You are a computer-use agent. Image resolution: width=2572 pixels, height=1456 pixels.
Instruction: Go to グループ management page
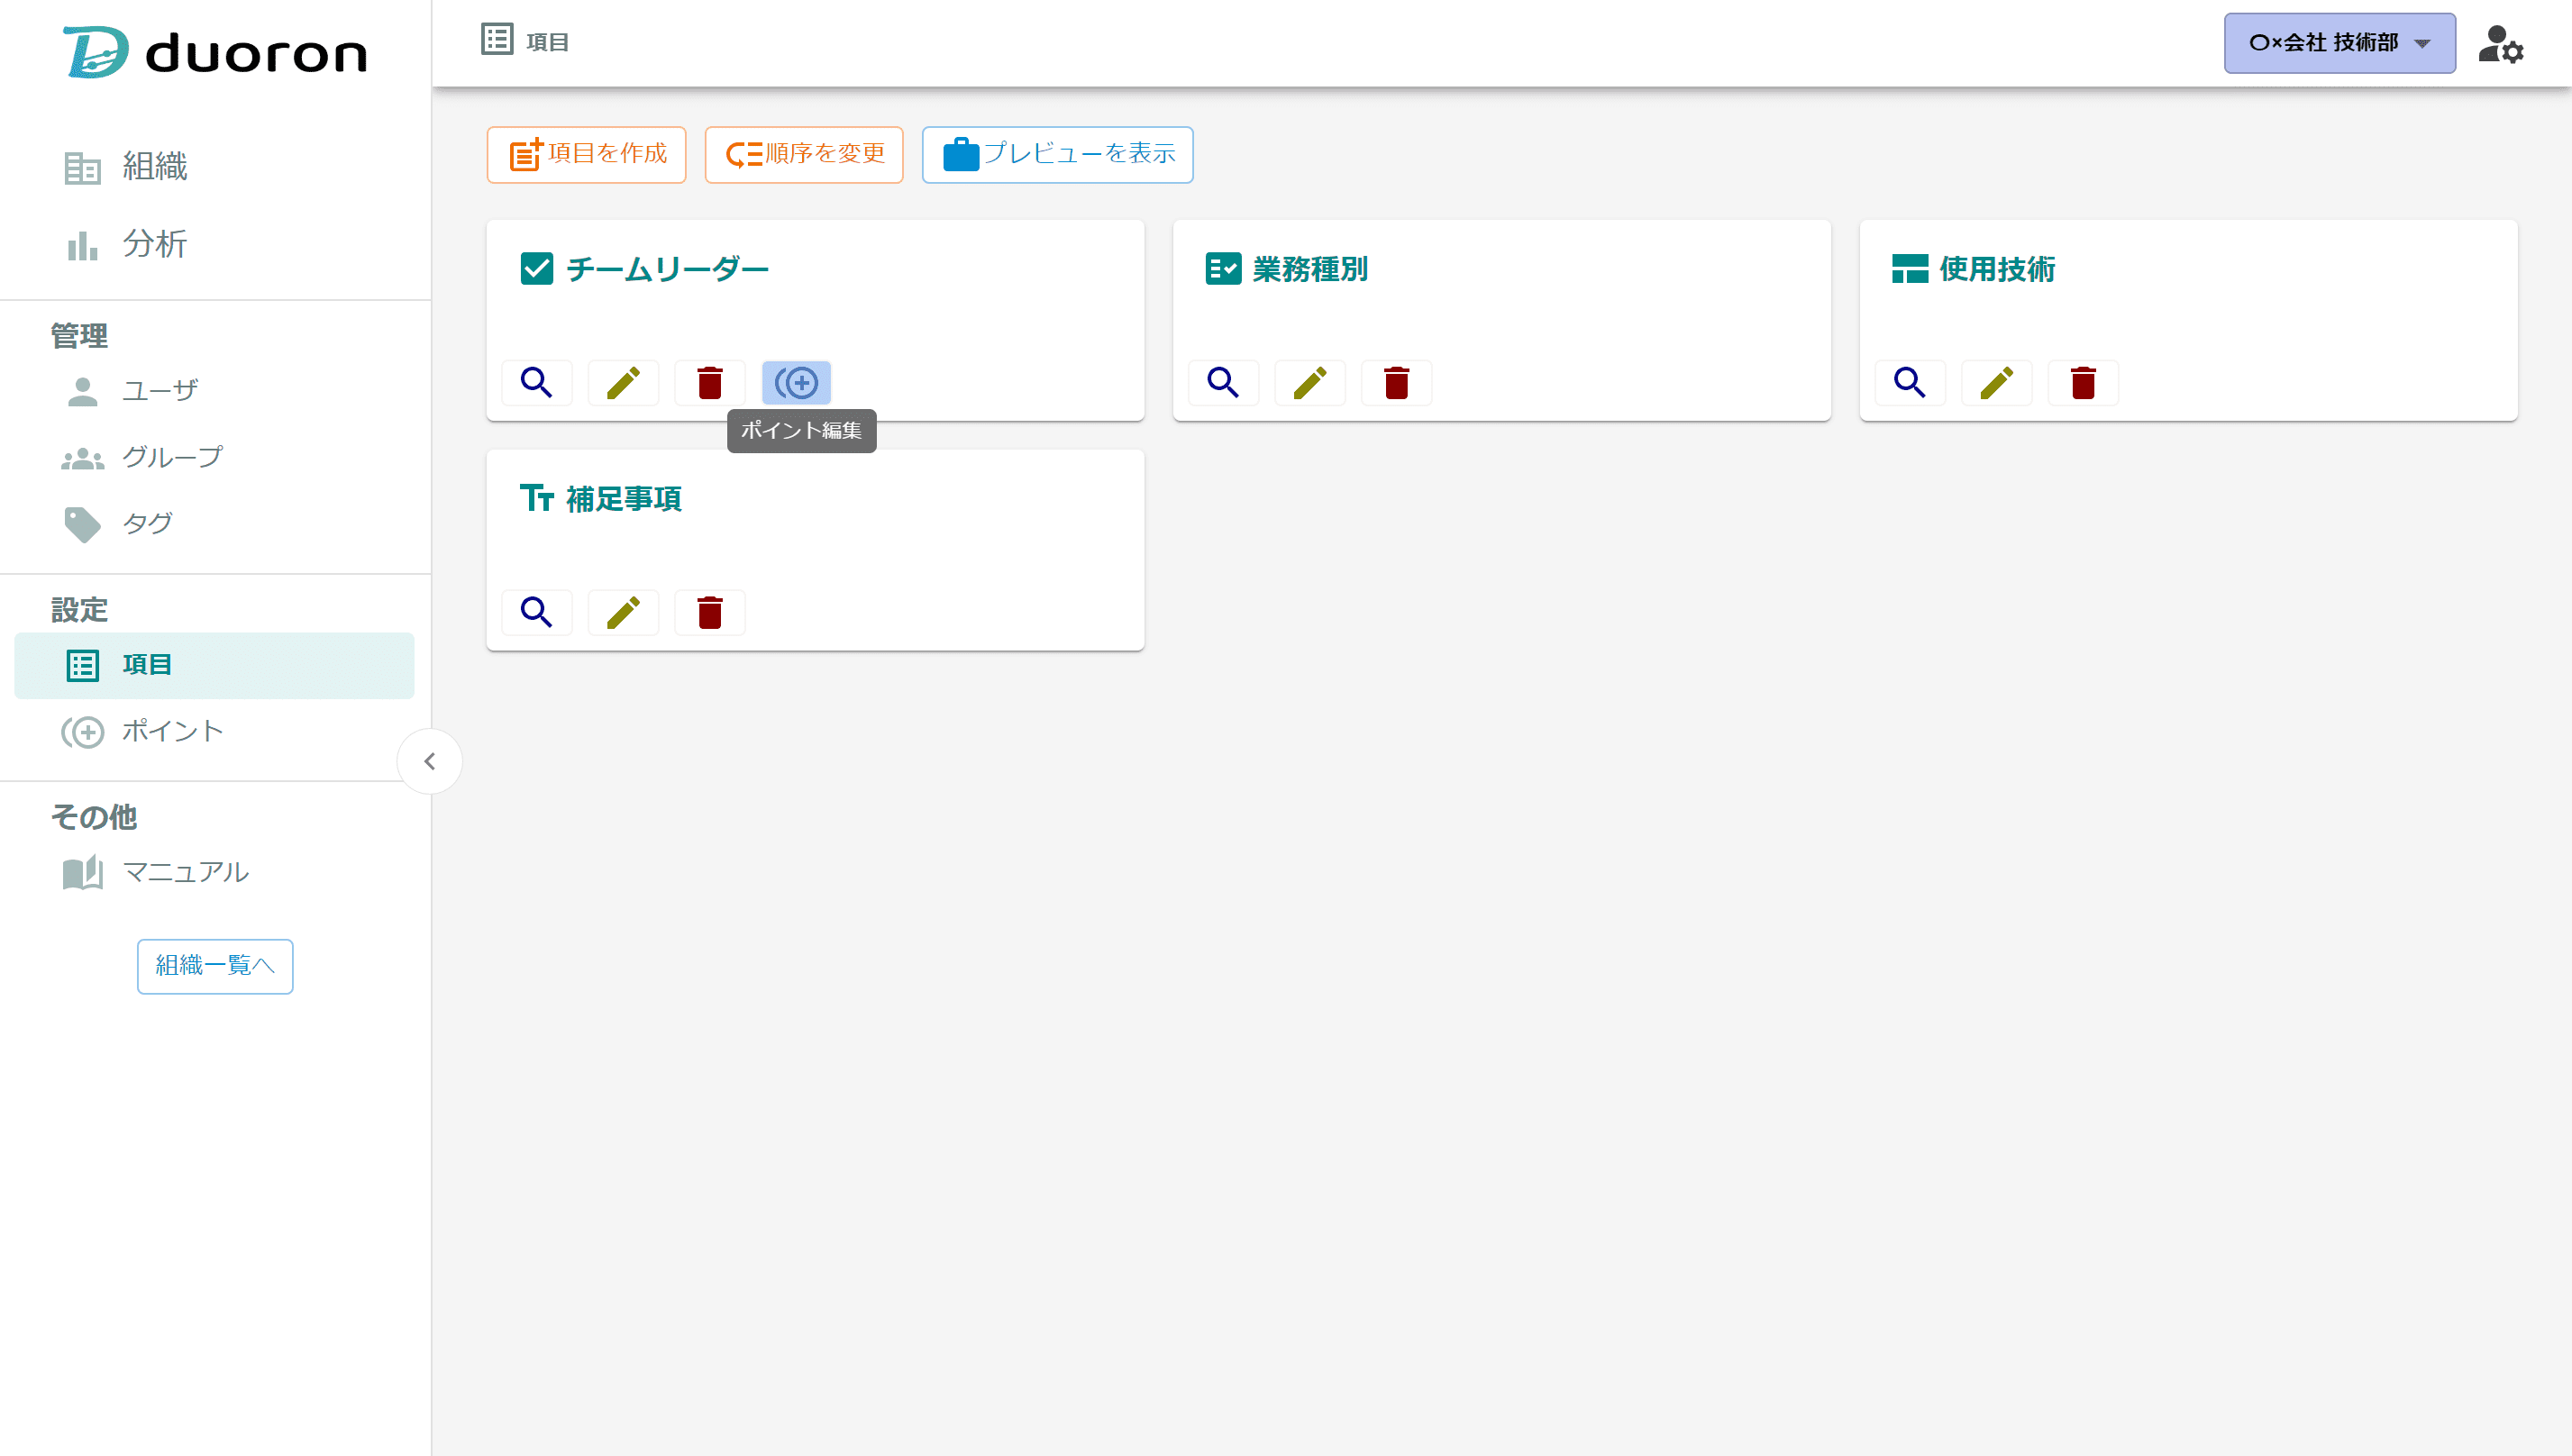tap(215, 458)
